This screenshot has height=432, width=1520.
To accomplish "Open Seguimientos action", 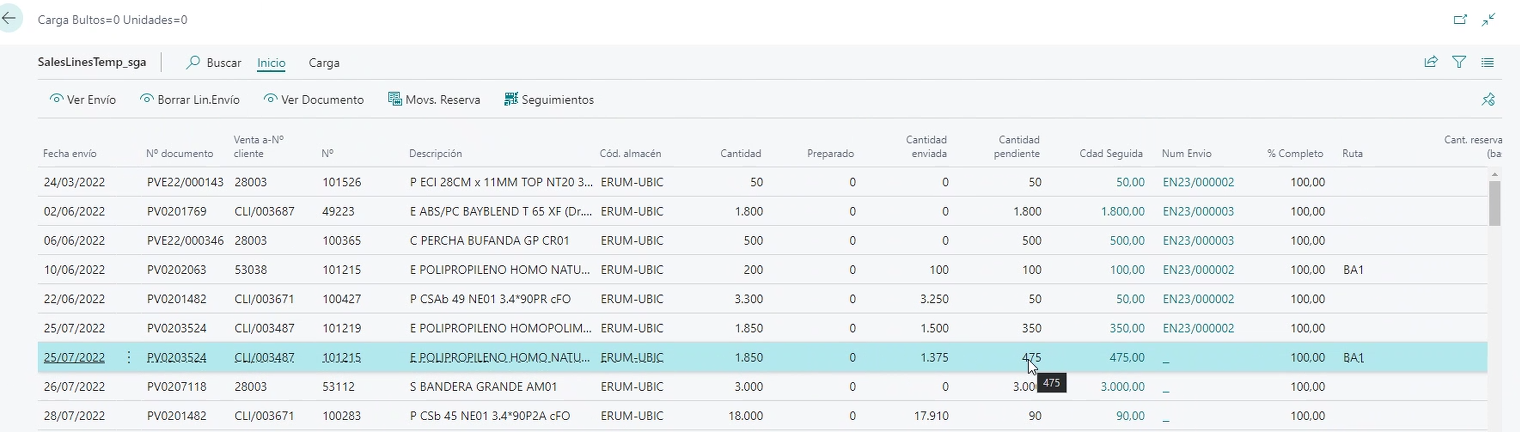I will pos(549,100).
